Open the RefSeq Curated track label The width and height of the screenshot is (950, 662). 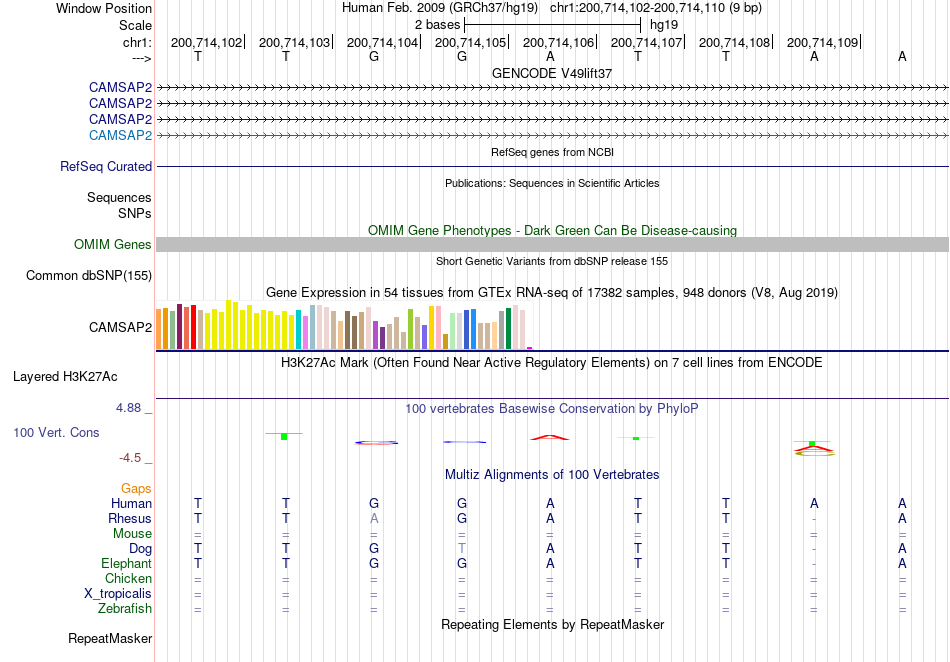(x=106, y=166)
